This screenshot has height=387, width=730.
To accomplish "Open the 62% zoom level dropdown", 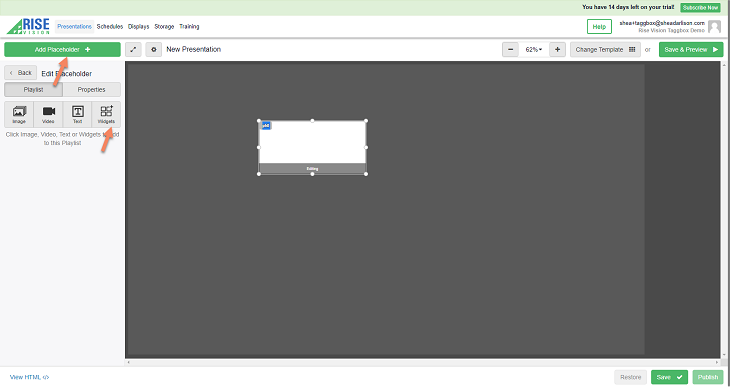I will pyautogui.click(x=534, y=49).
